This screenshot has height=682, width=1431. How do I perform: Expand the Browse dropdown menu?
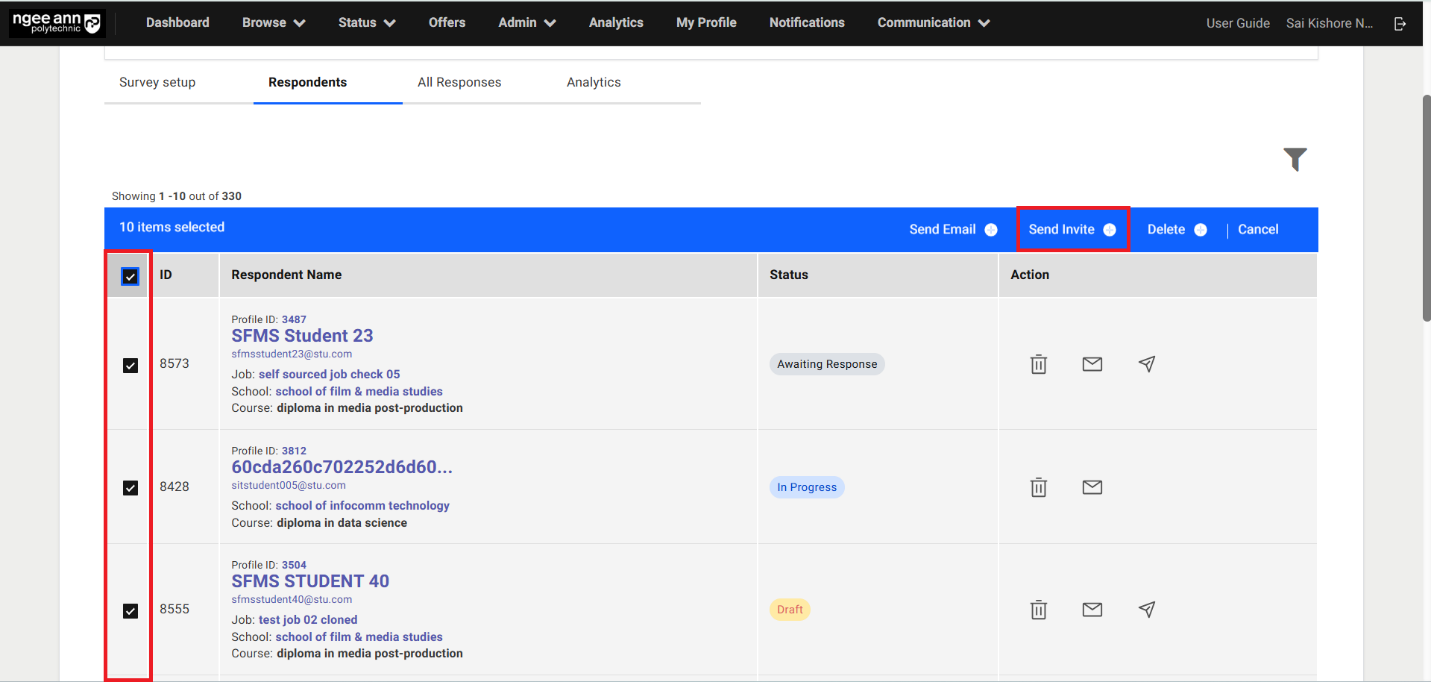273,22
